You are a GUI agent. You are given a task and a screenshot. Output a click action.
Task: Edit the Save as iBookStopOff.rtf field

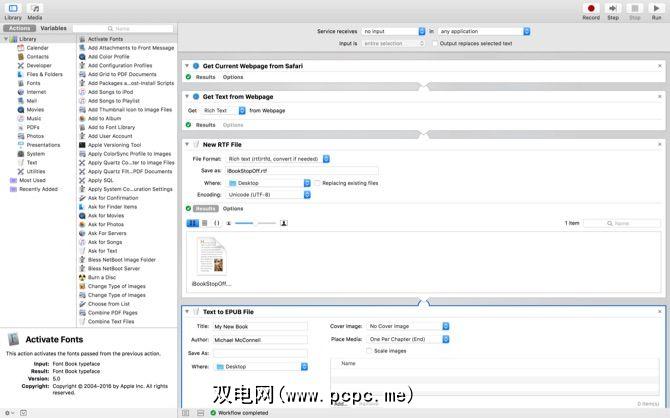click(301, 171)
